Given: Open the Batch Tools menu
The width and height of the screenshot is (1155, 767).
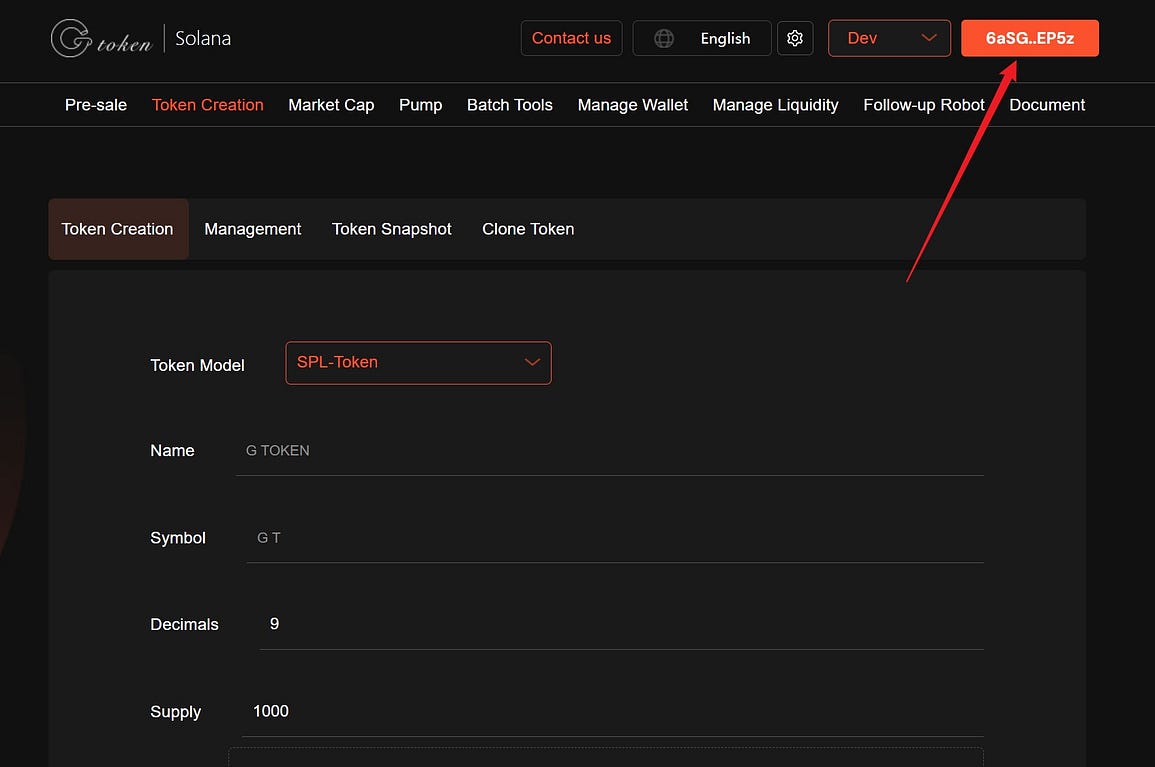Looking at the screenshot, I should [510, 105].
